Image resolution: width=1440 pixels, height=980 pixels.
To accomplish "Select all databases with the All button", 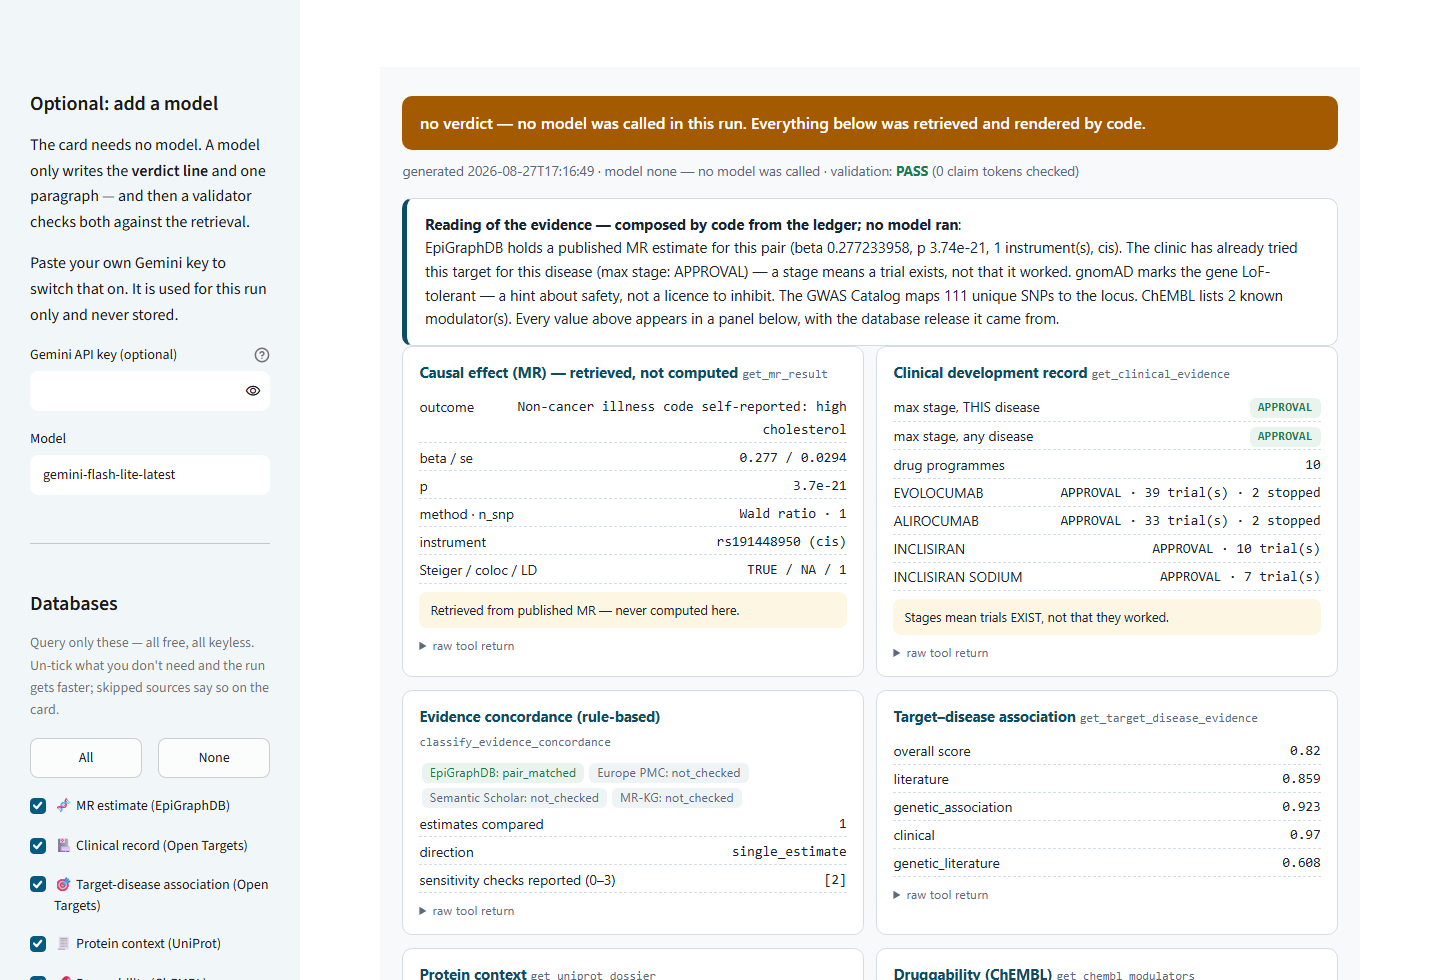I will click(86, 758).
